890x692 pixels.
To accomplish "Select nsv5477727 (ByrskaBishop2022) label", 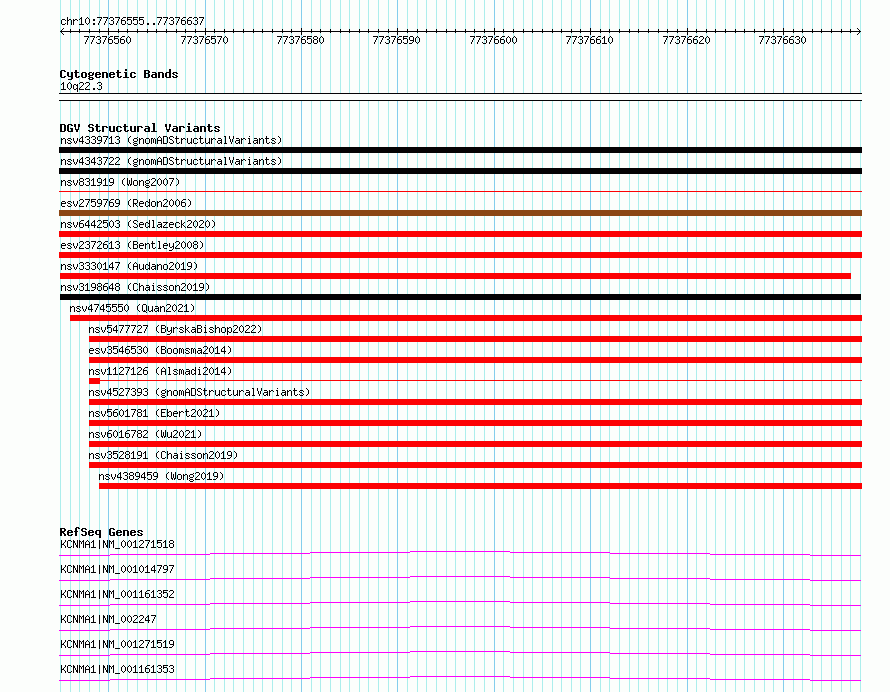I will tap(175, 329).
